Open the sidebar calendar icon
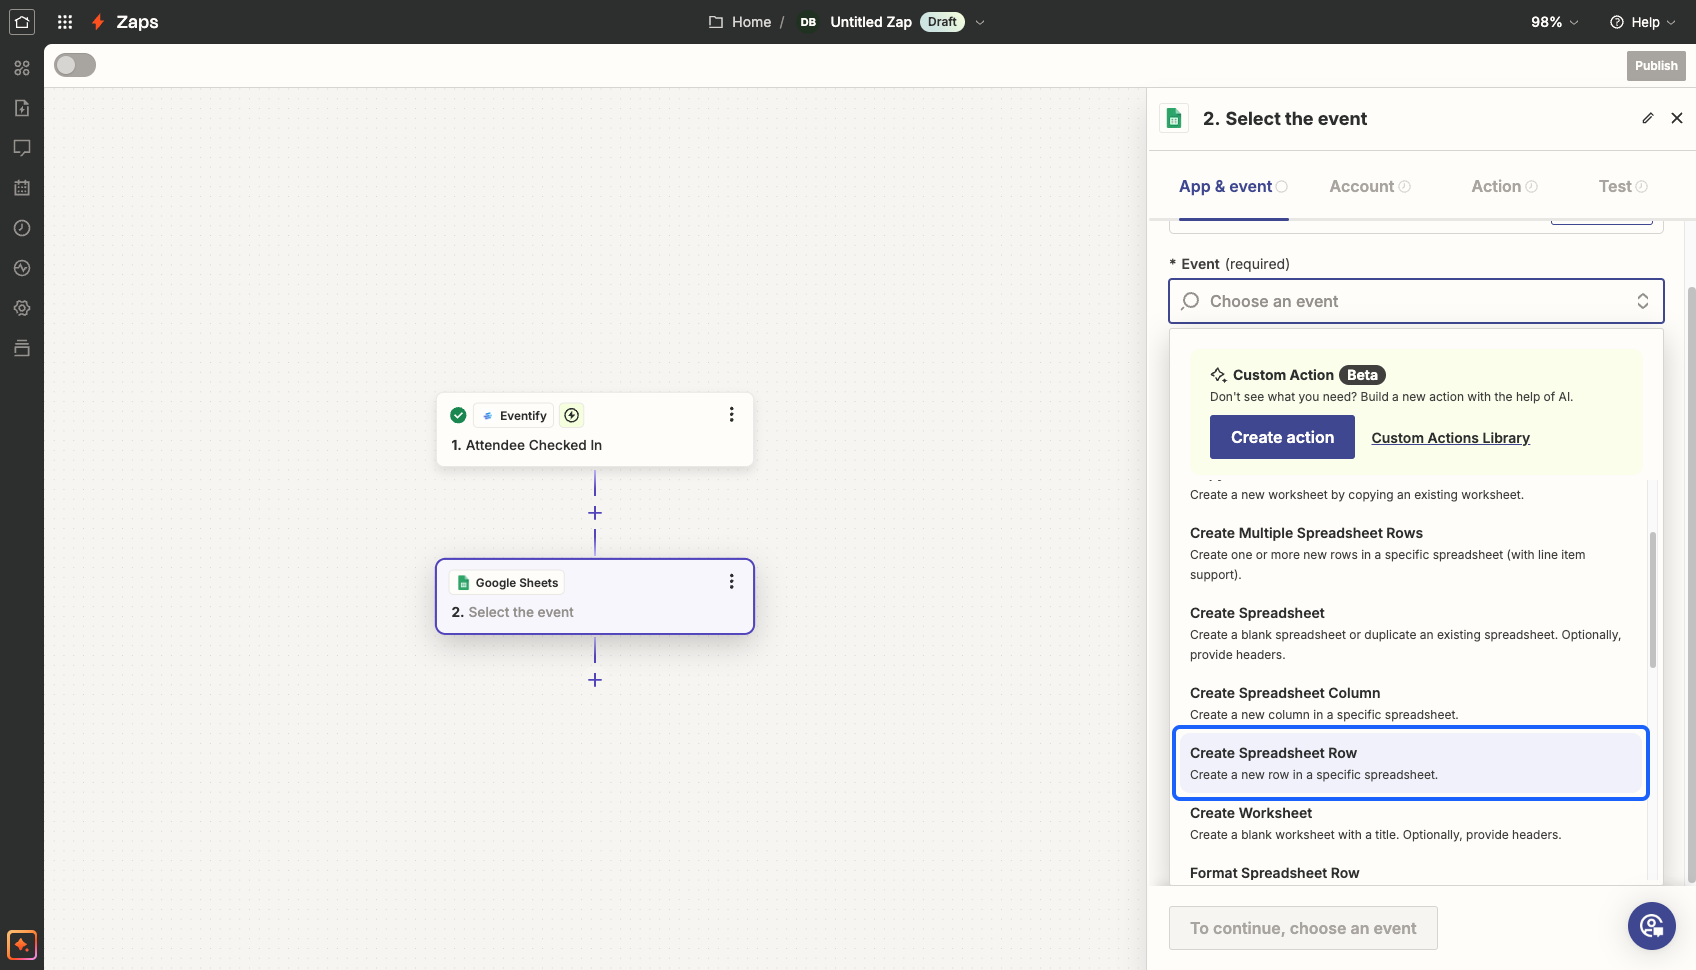 pos(22,188)
